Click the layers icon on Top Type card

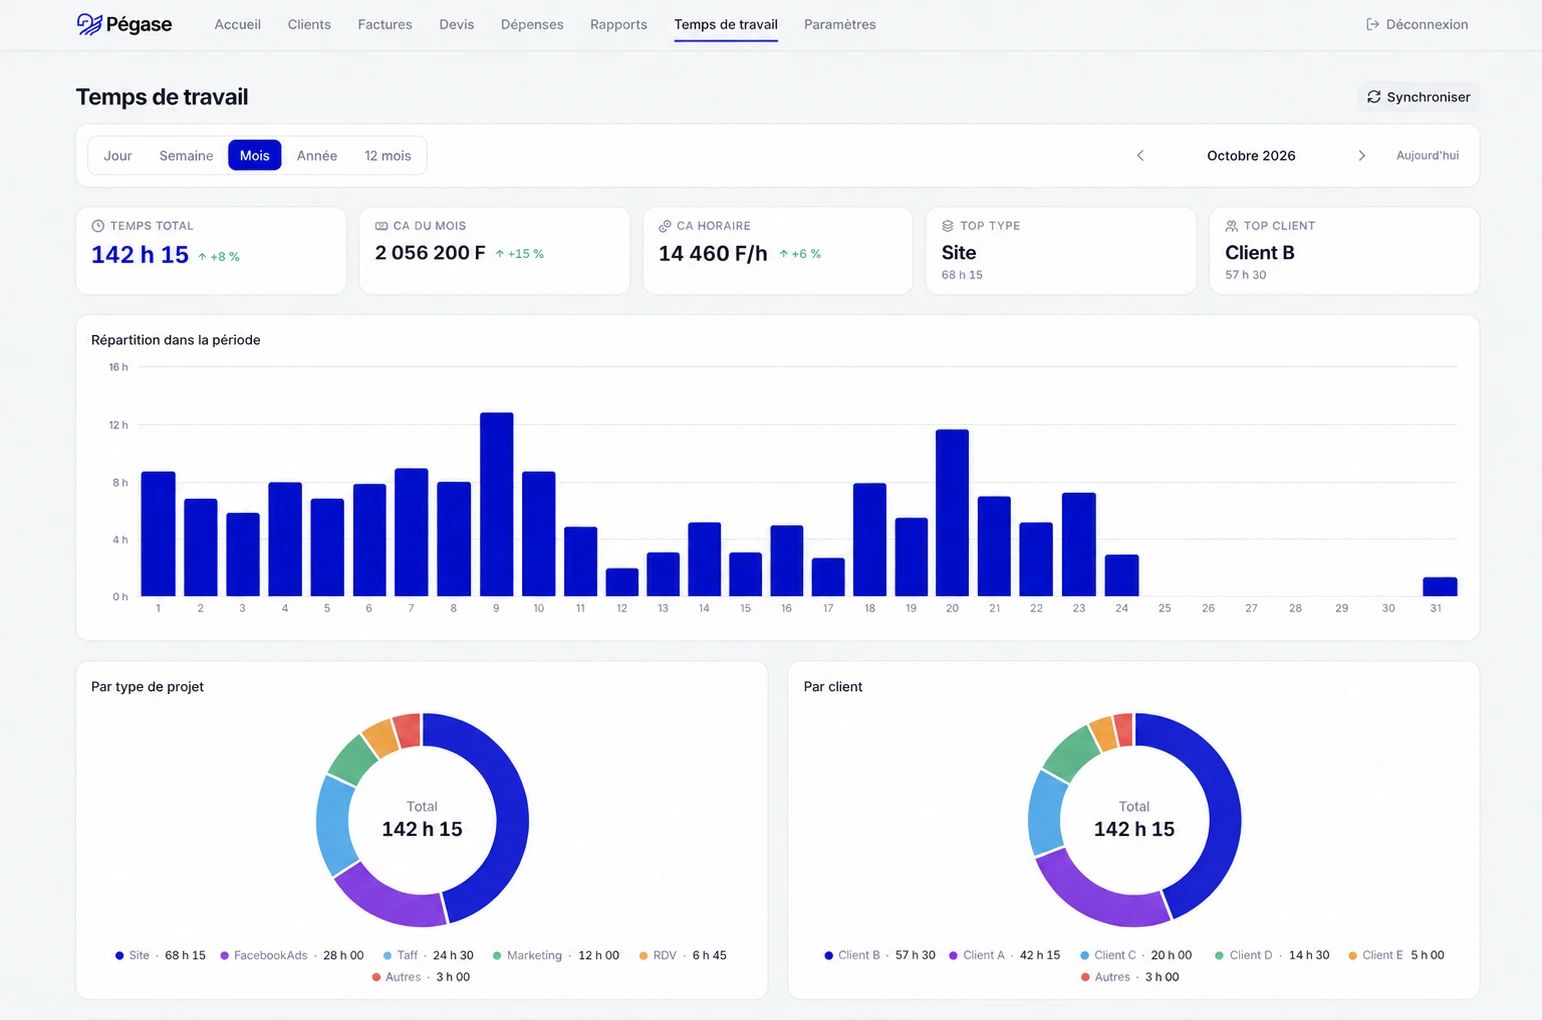coord(948,226)
